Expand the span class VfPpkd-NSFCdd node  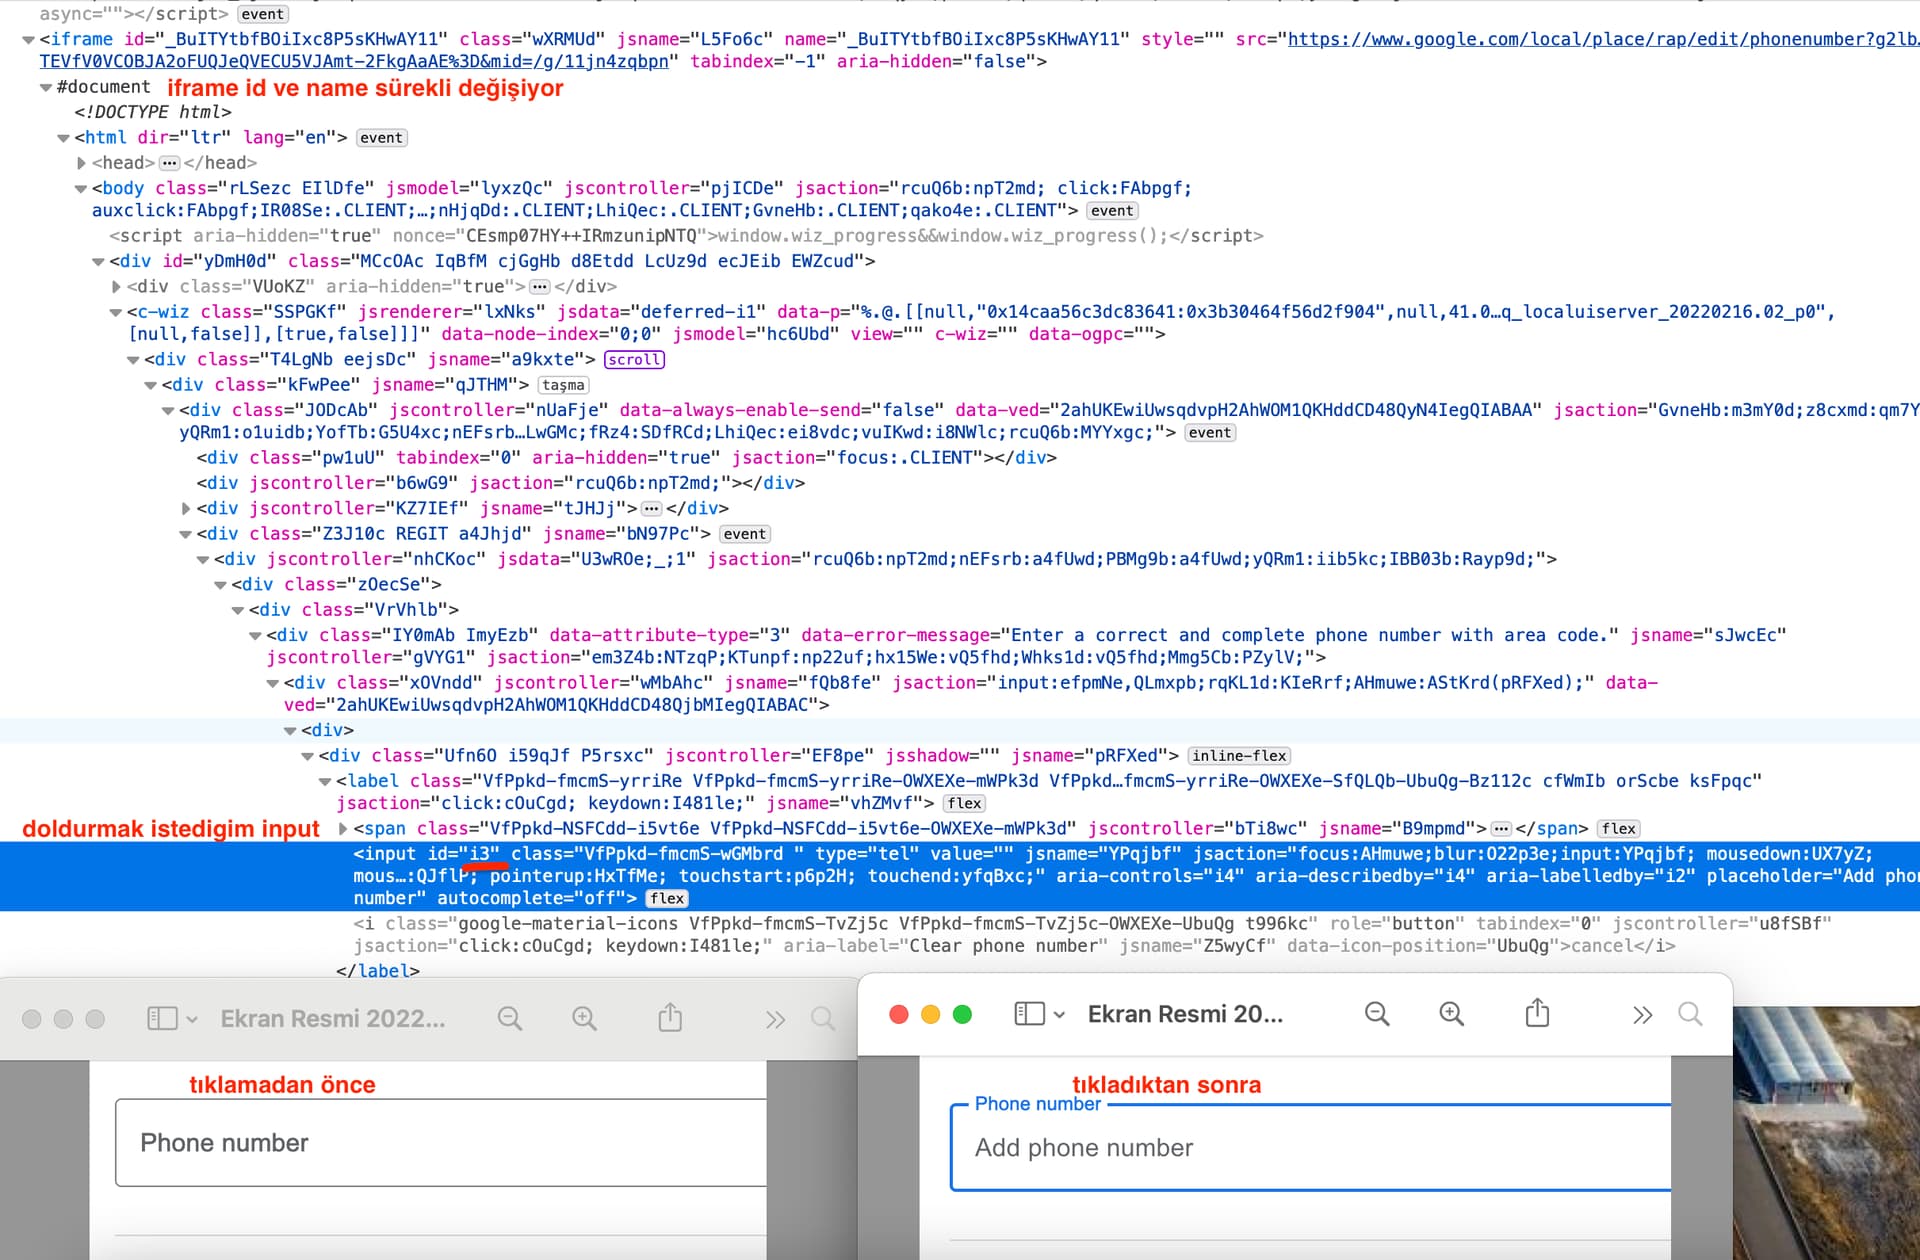tap(343, 829)
